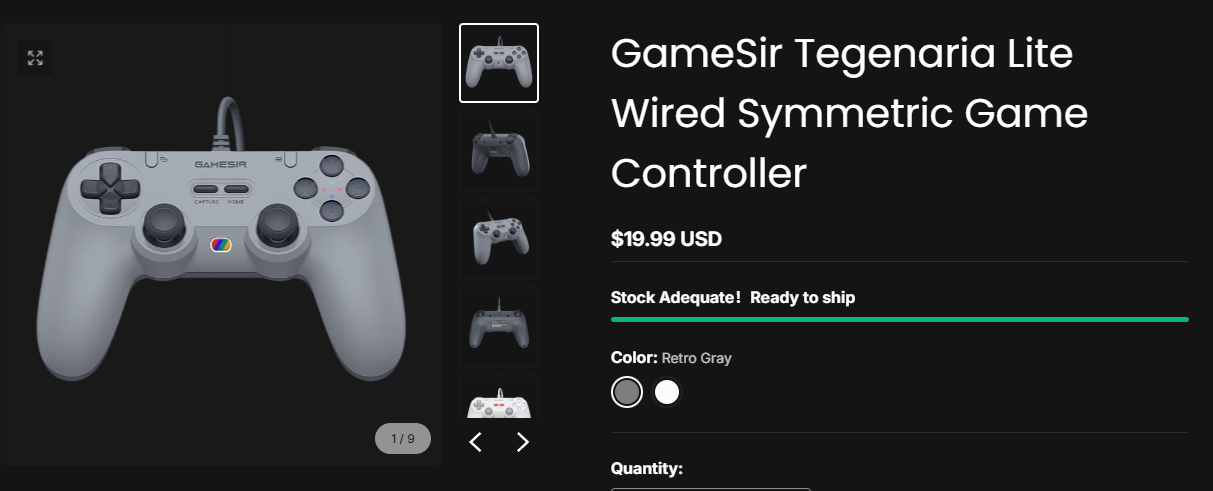Click the Stock Adequate Ready to ship text

[x=733, y=298]
